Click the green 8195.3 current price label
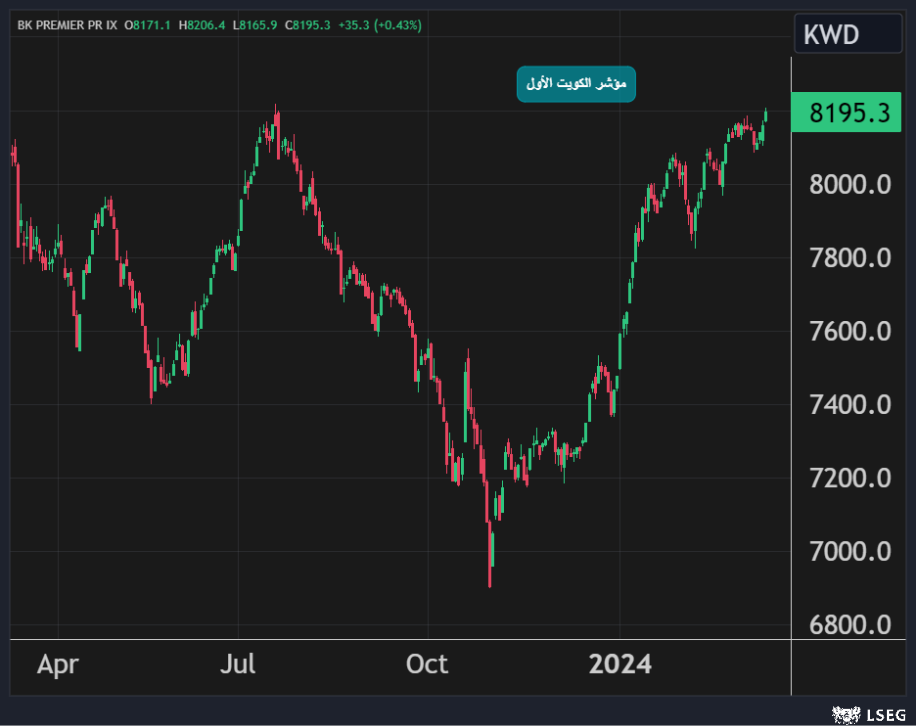 coord(849,113)
